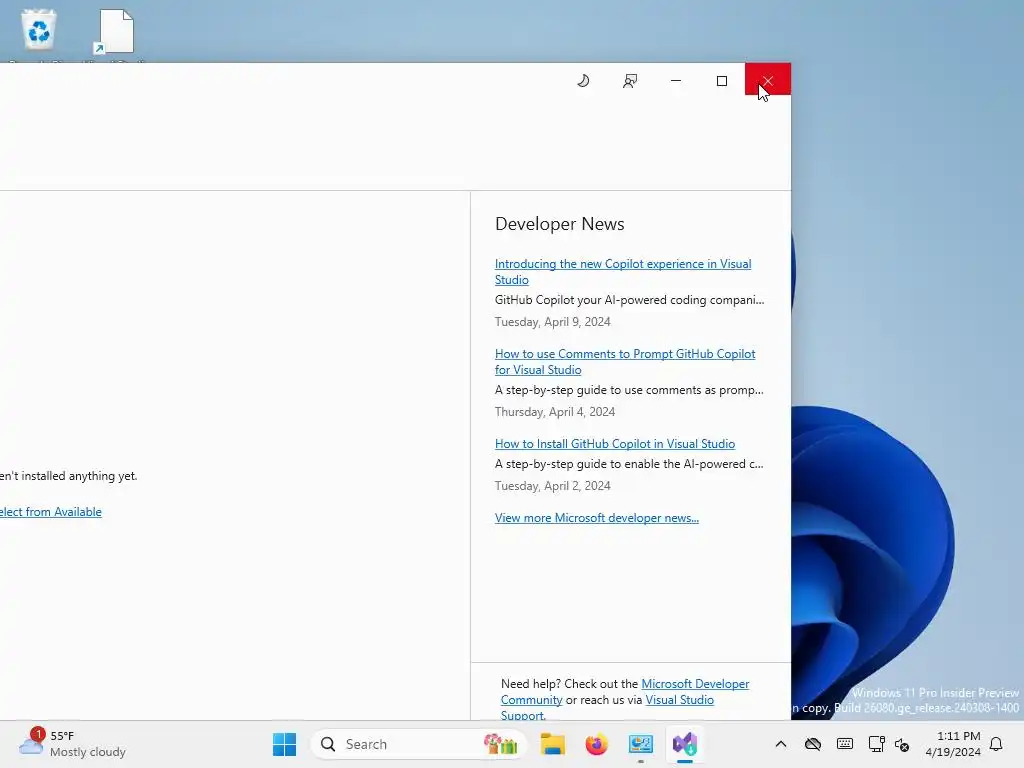Viewport: 1024px width, 768px height.
Task: Minimize the Visual Studio Installer window
Action: pyautogui.click(x=676, y=80)
